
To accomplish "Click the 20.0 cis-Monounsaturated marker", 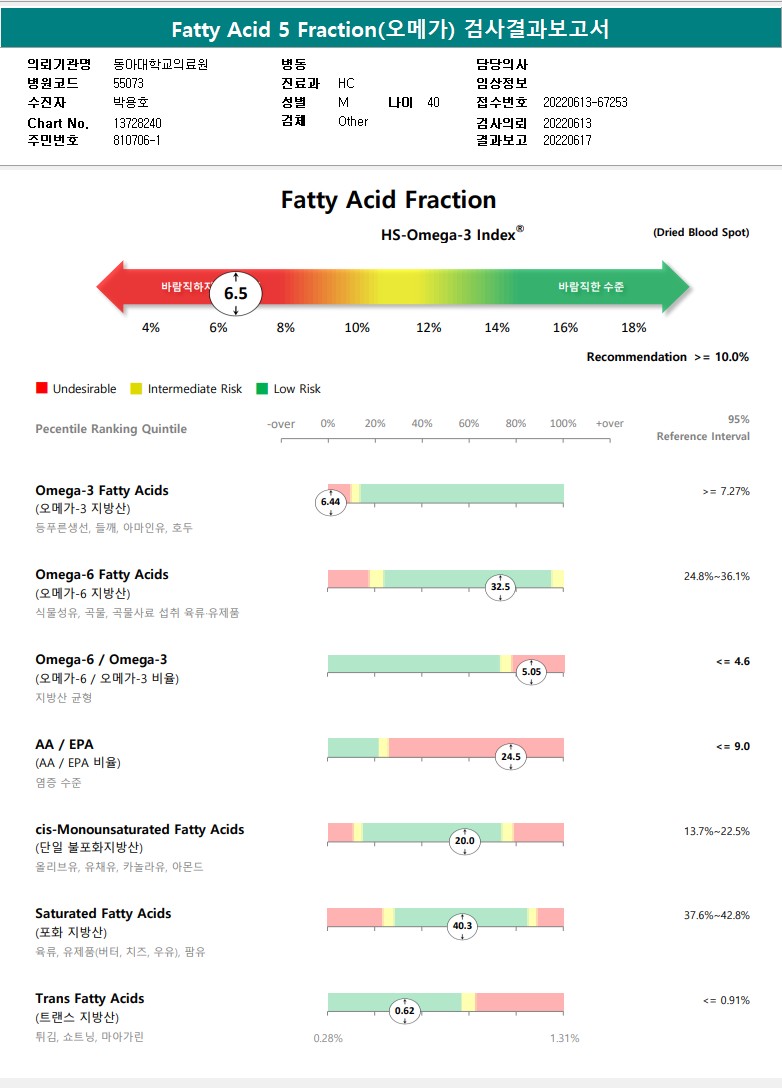I will click(x=464, y=842).
